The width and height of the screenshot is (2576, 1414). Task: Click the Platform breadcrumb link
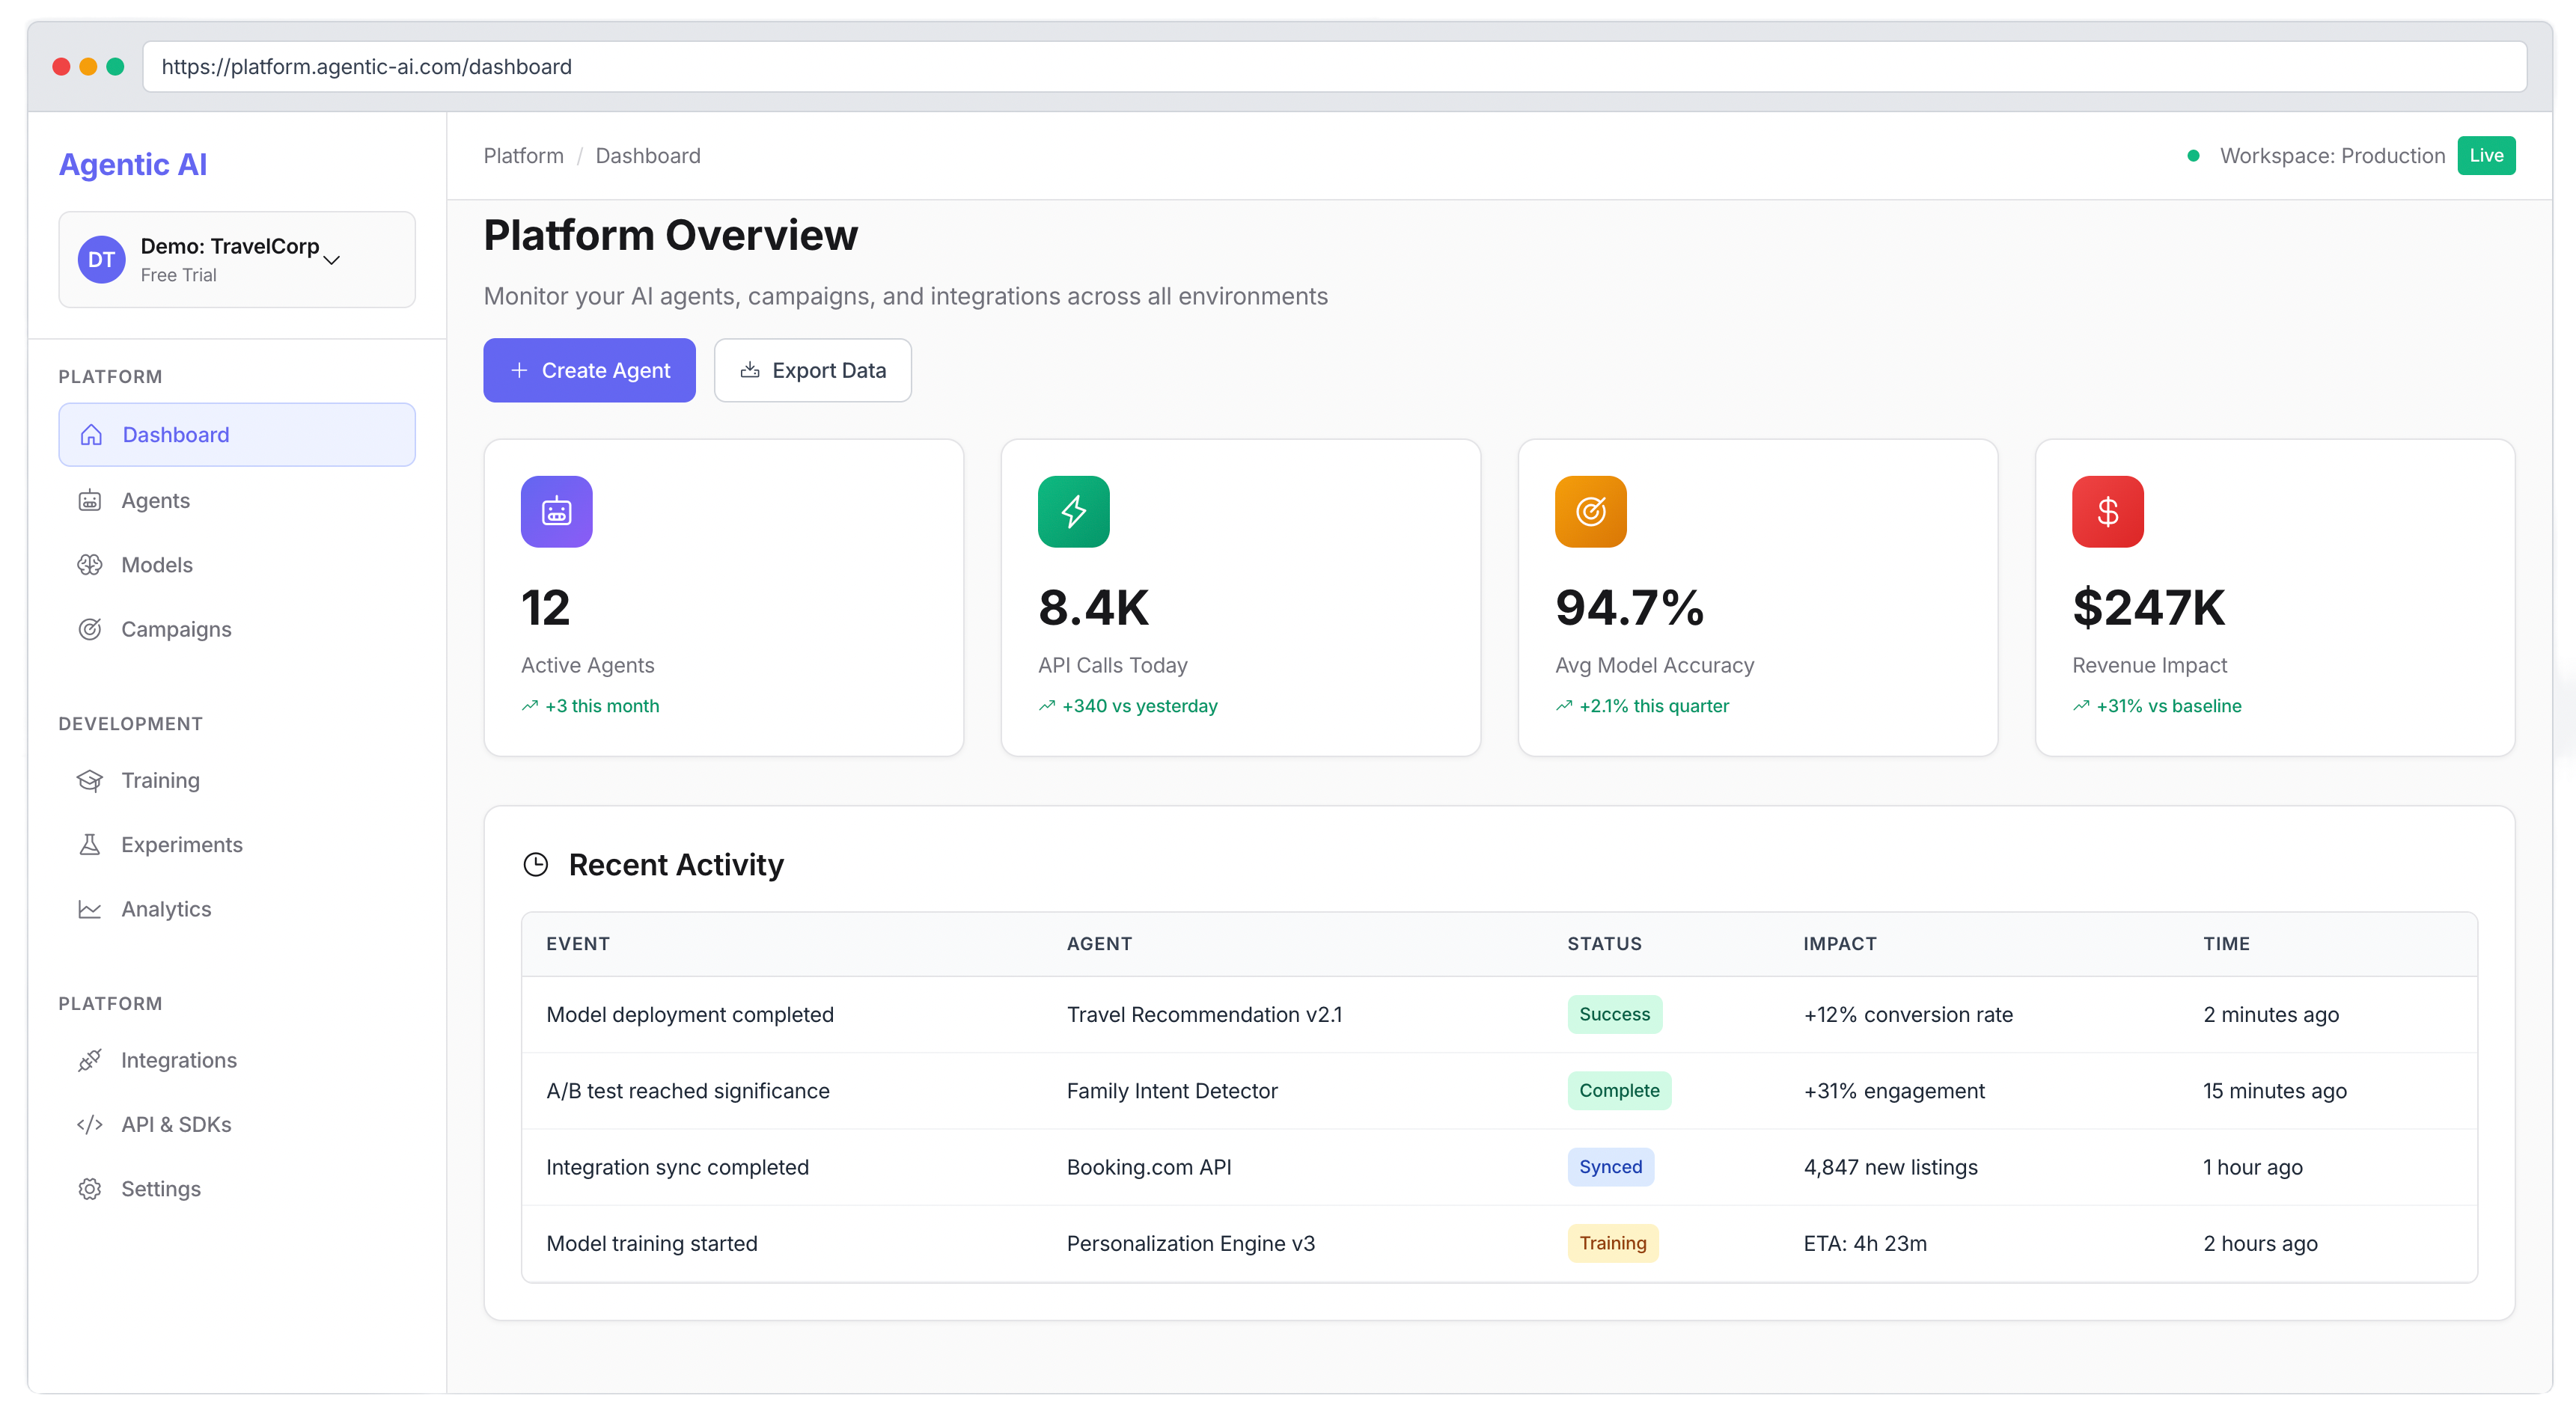523,155
